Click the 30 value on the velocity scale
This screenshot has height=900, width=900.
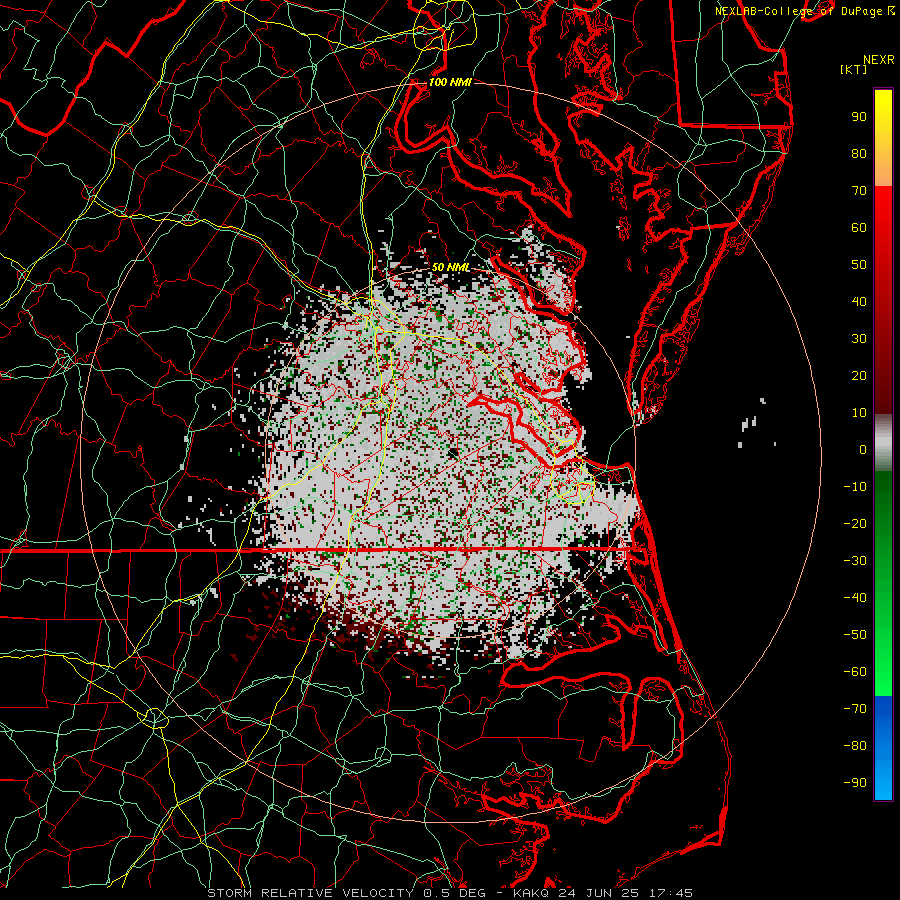(859, 339)
